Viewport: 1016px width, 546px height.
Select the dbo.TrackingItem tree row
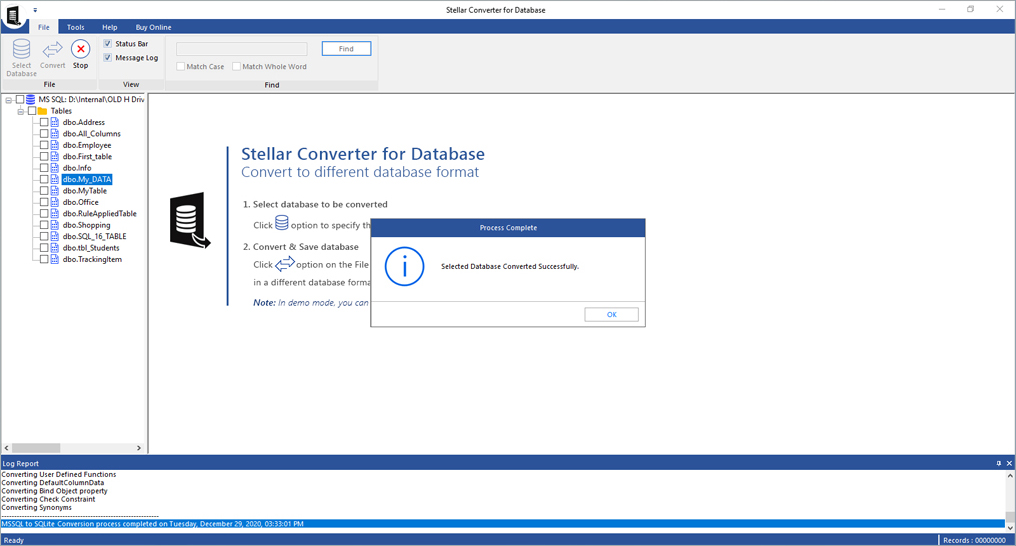coord(92,259)
